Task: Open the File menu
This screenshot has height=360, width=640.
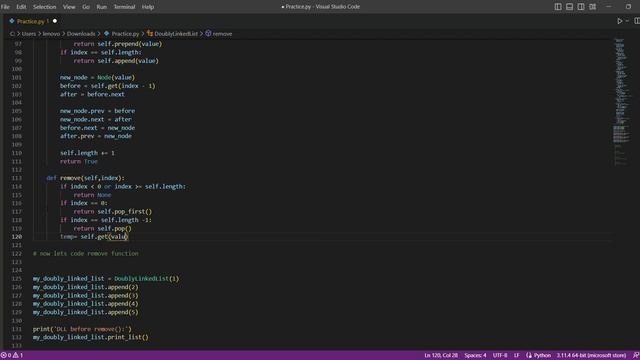Action: click(5, 7)
